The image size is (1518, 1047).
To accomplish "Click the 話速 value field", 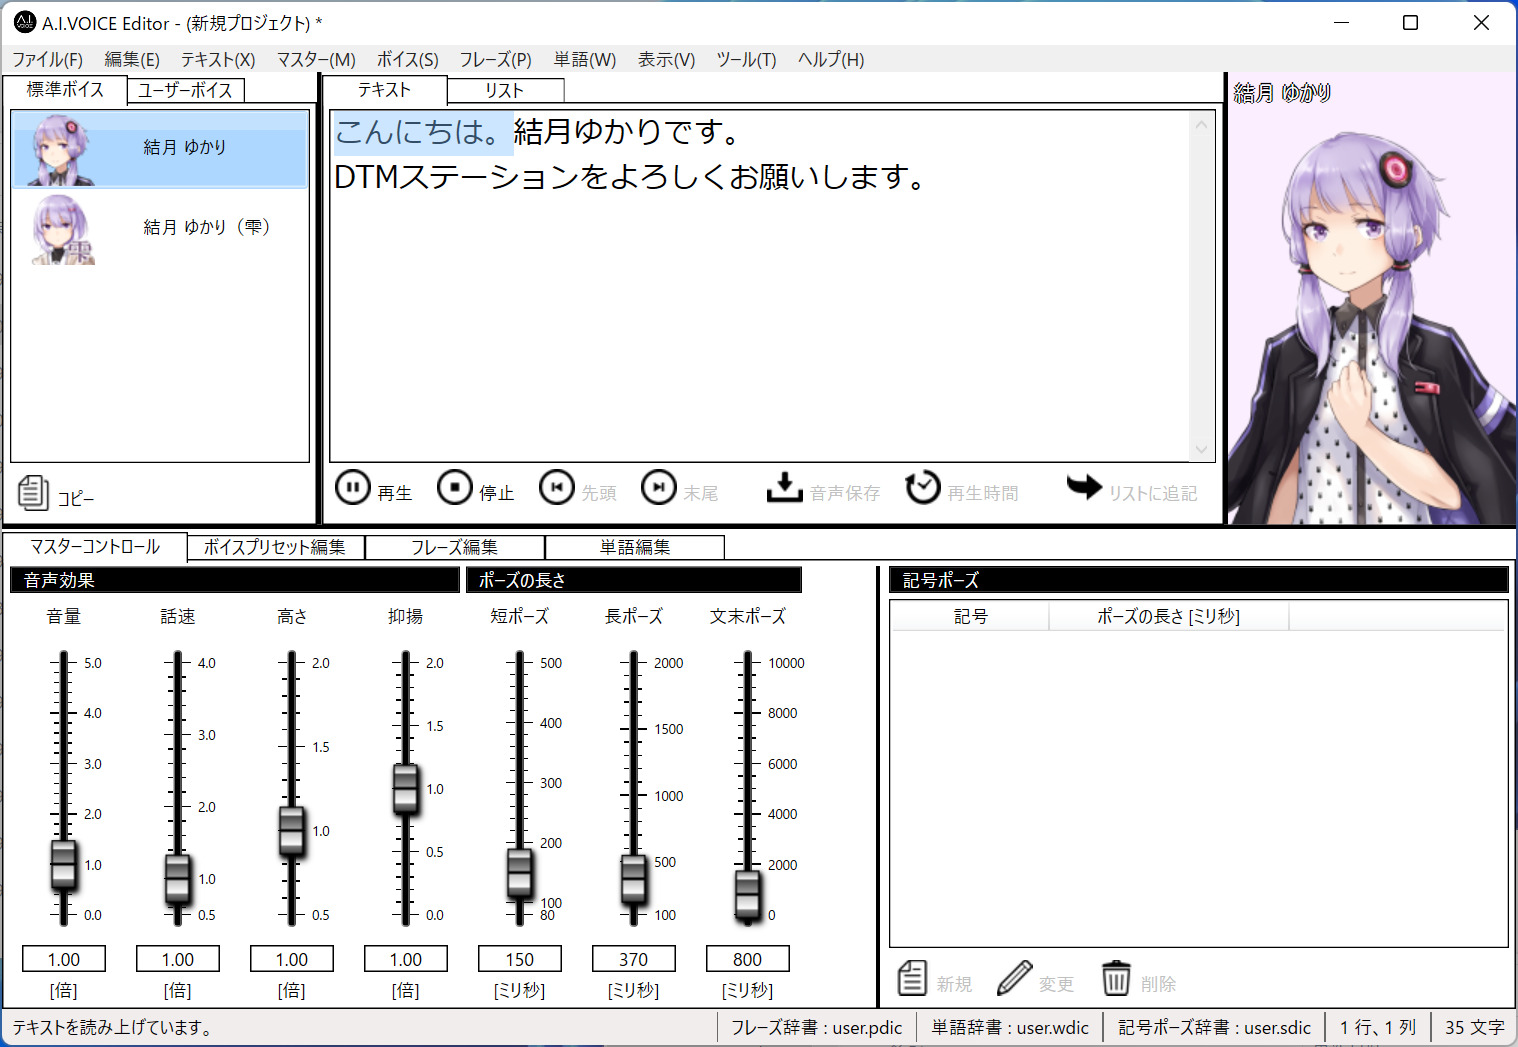I will (x=178, y=959).
